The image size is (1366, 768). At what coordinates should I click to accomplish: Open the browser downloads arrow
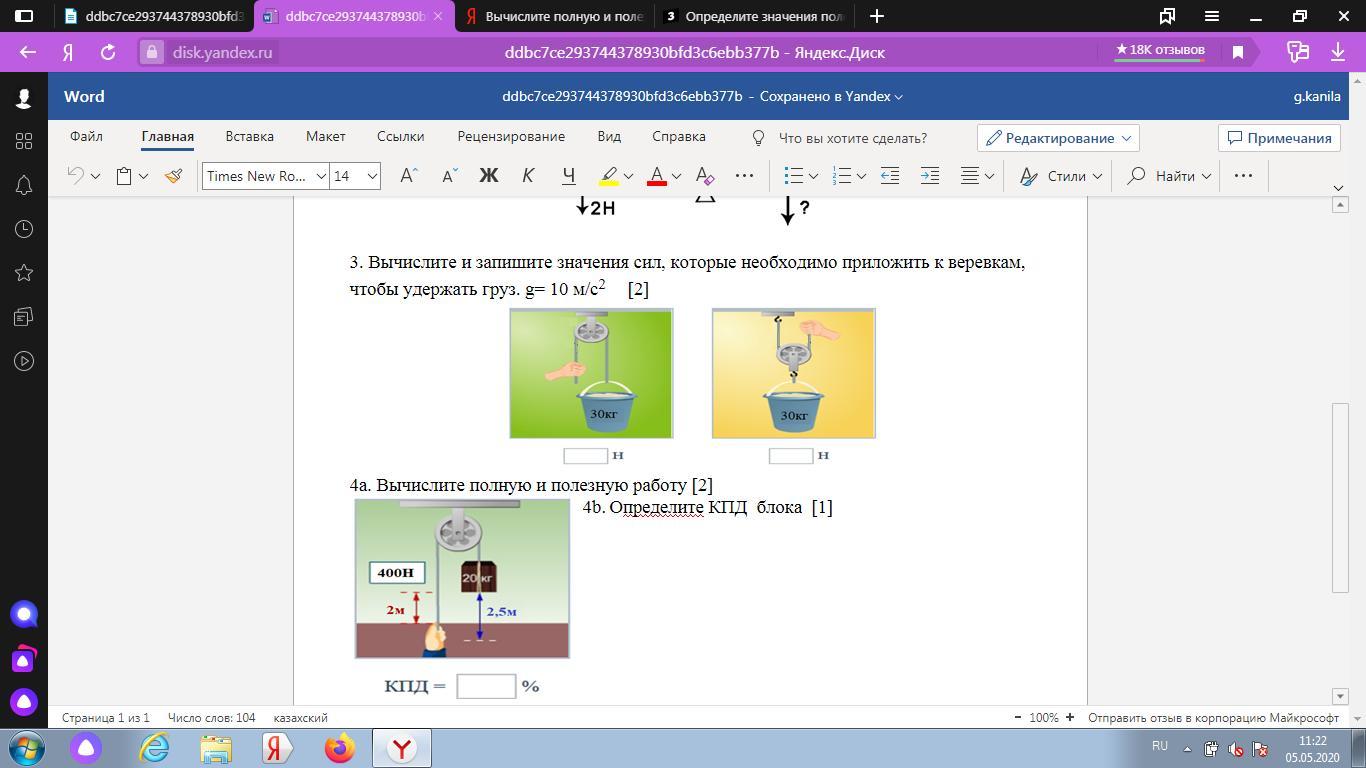click(1338, 52)
